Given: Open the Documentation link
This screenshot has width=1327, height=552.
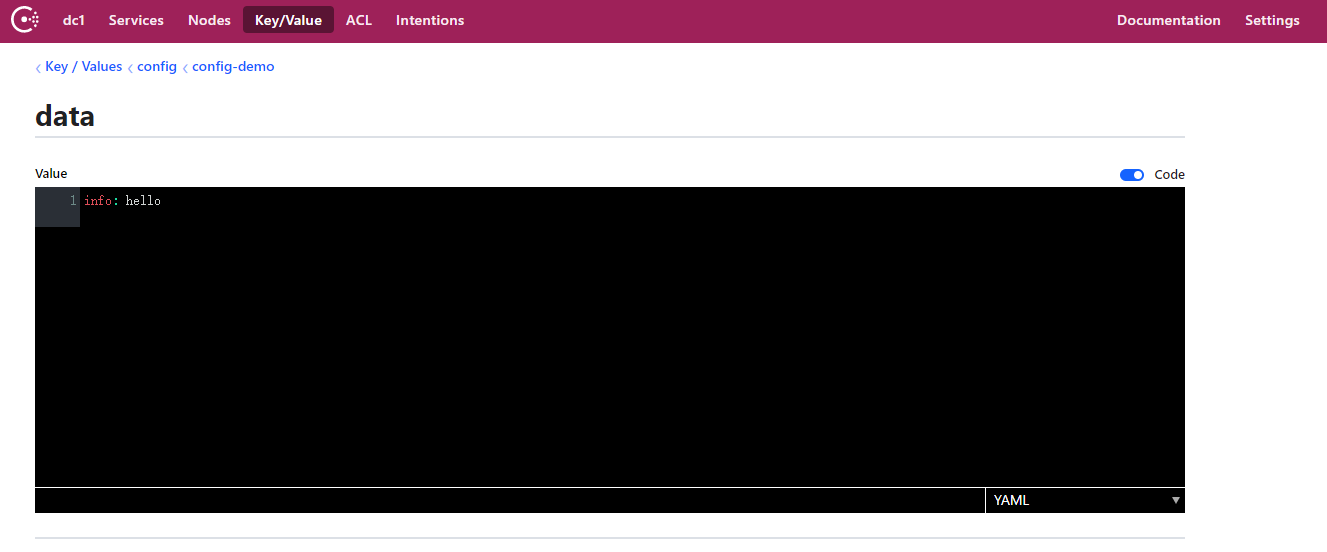Looking at the screenshot, I should (1168, 20).
